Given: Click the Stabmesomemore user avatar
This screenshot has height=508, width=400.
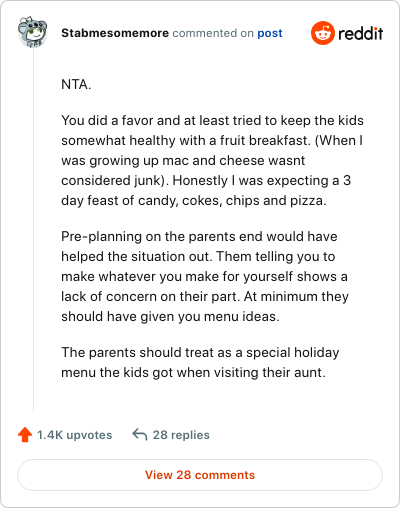Looking at the screenshot, I should (33, 32).
